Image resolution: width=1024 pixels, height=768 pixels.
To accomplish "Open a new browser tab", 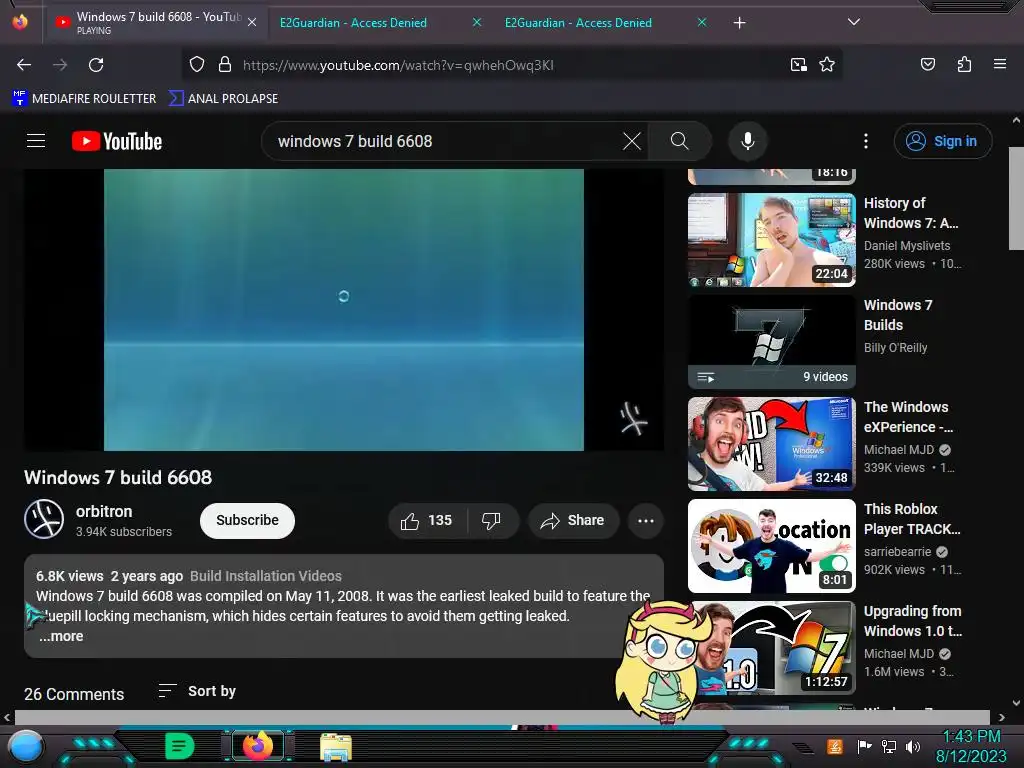I will click(739, 23).
